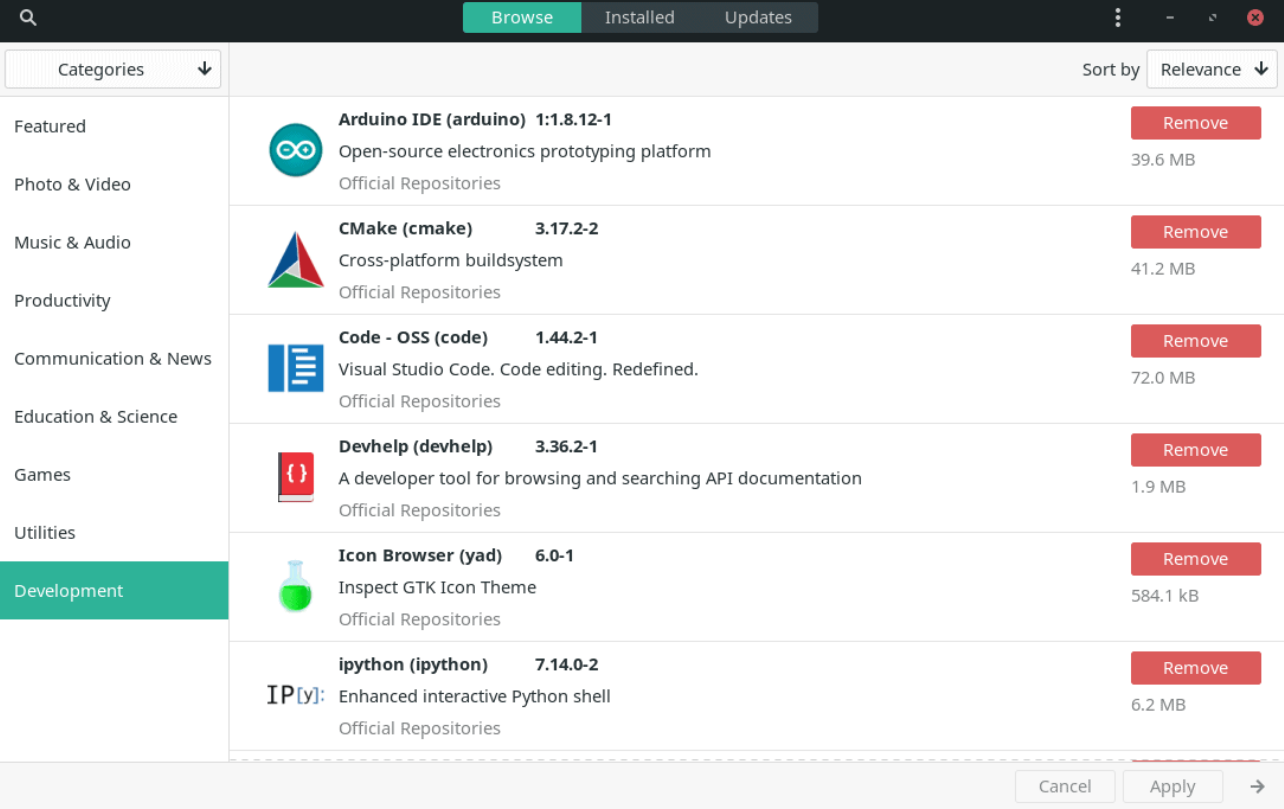The image size is (1284, 809).
Task: Click the CMake triangle logo icon
Action: 296,259
